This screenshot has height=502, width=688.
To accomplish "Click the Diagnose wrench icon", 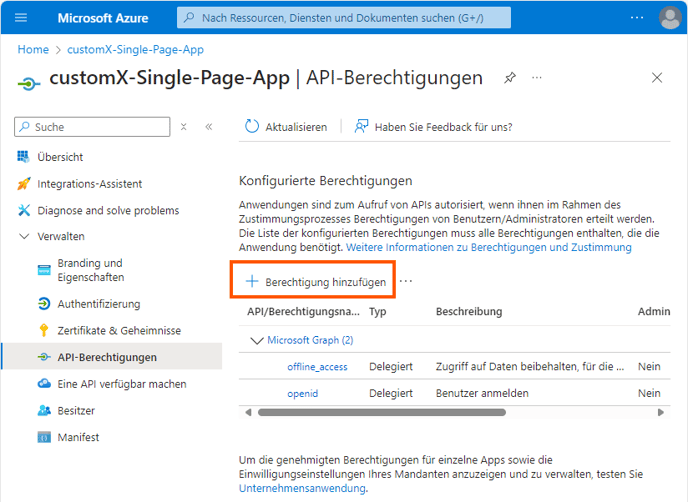I will coord(24,210).
